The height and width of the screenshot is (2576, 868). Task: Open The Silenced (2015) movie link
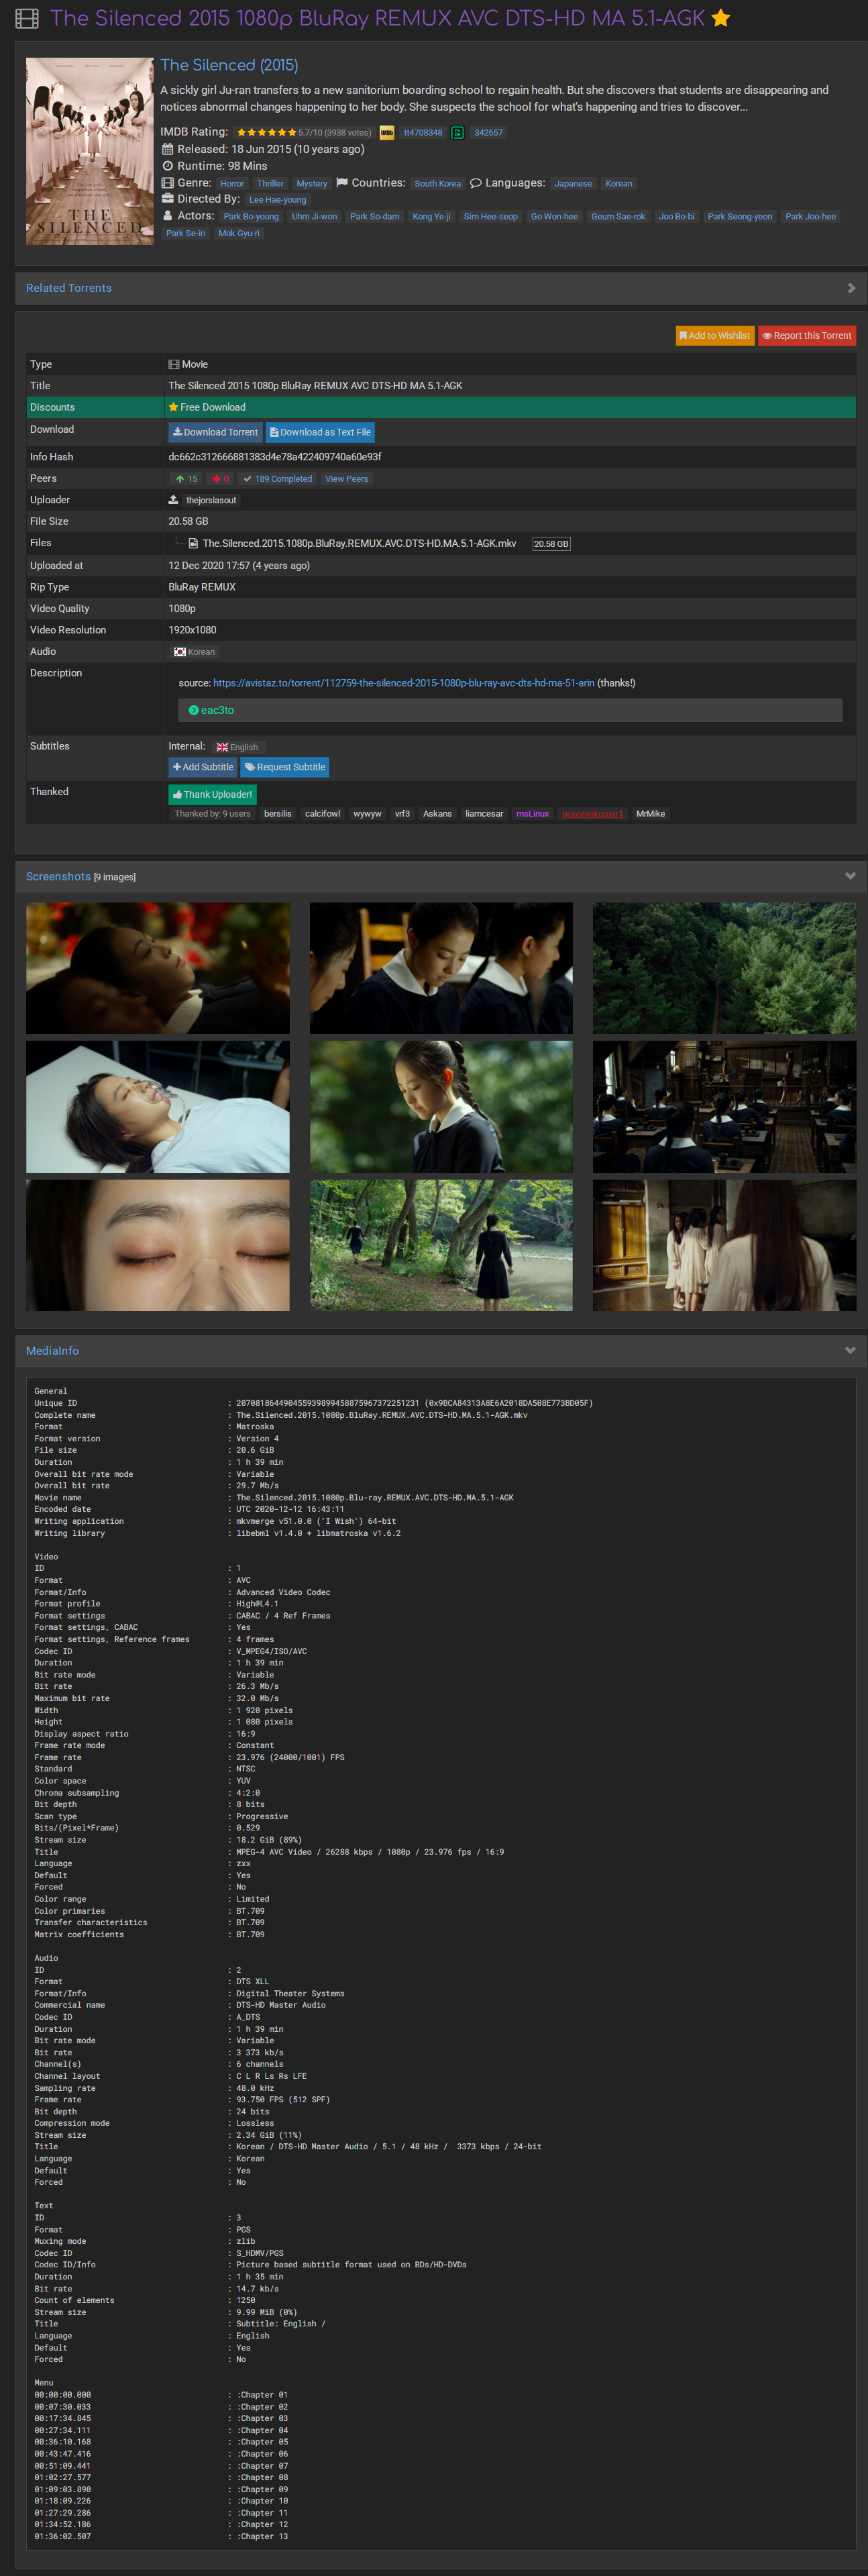(229, 65)
